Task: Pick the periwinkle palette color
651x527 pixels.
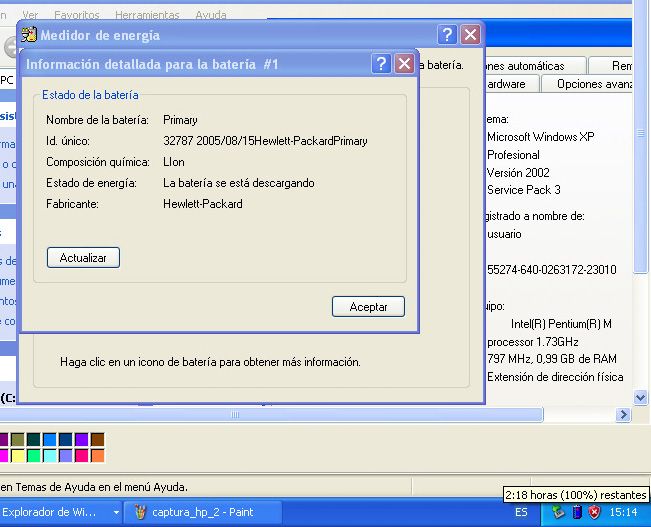Action: 66,456
